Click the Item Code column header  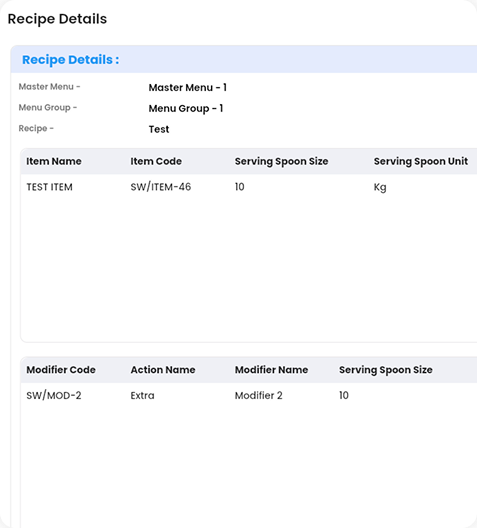[x=156, y=161]
